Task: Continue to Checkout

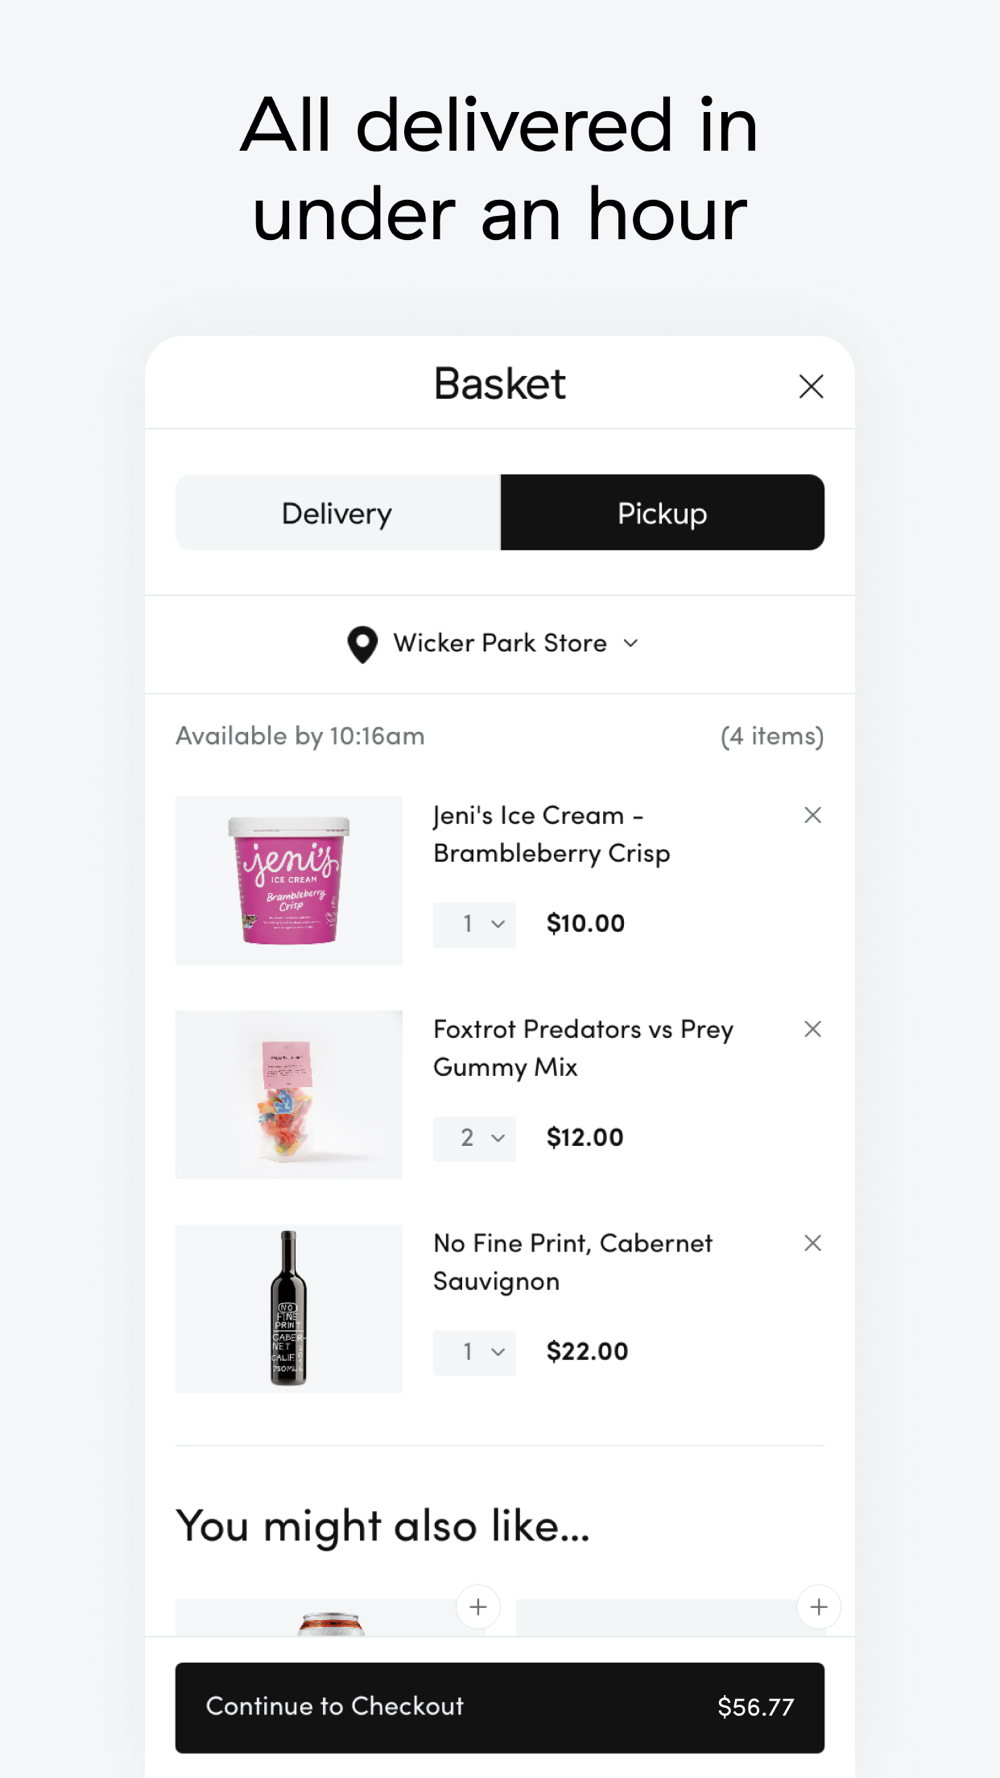Action: (500, 1707)
